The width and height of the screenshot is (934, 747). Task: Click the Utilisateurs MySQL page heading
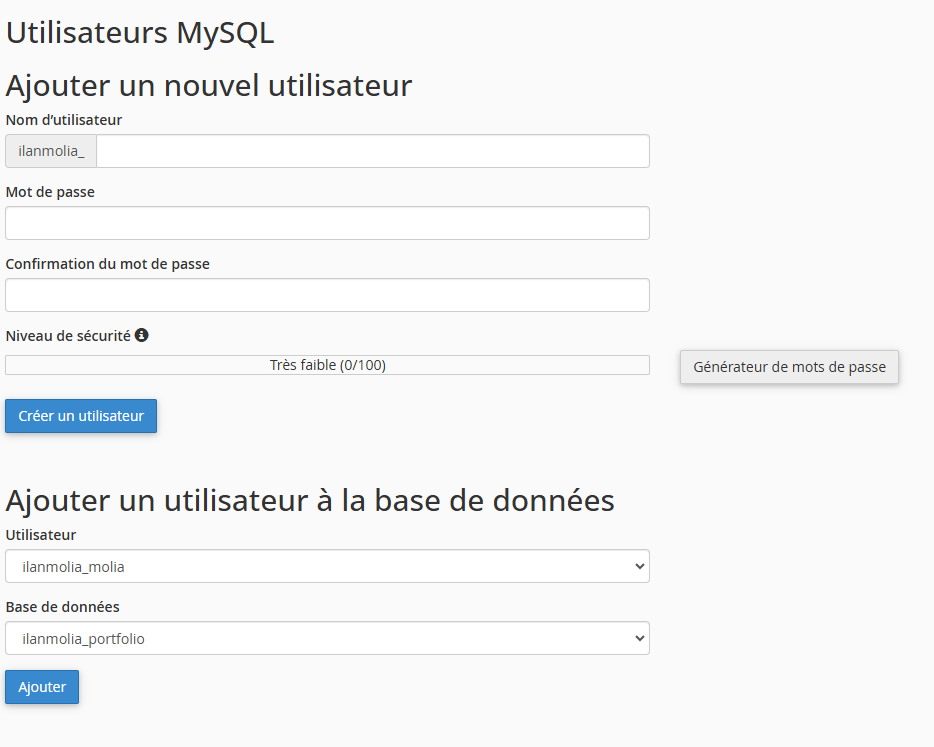click(x=140, y=33)
